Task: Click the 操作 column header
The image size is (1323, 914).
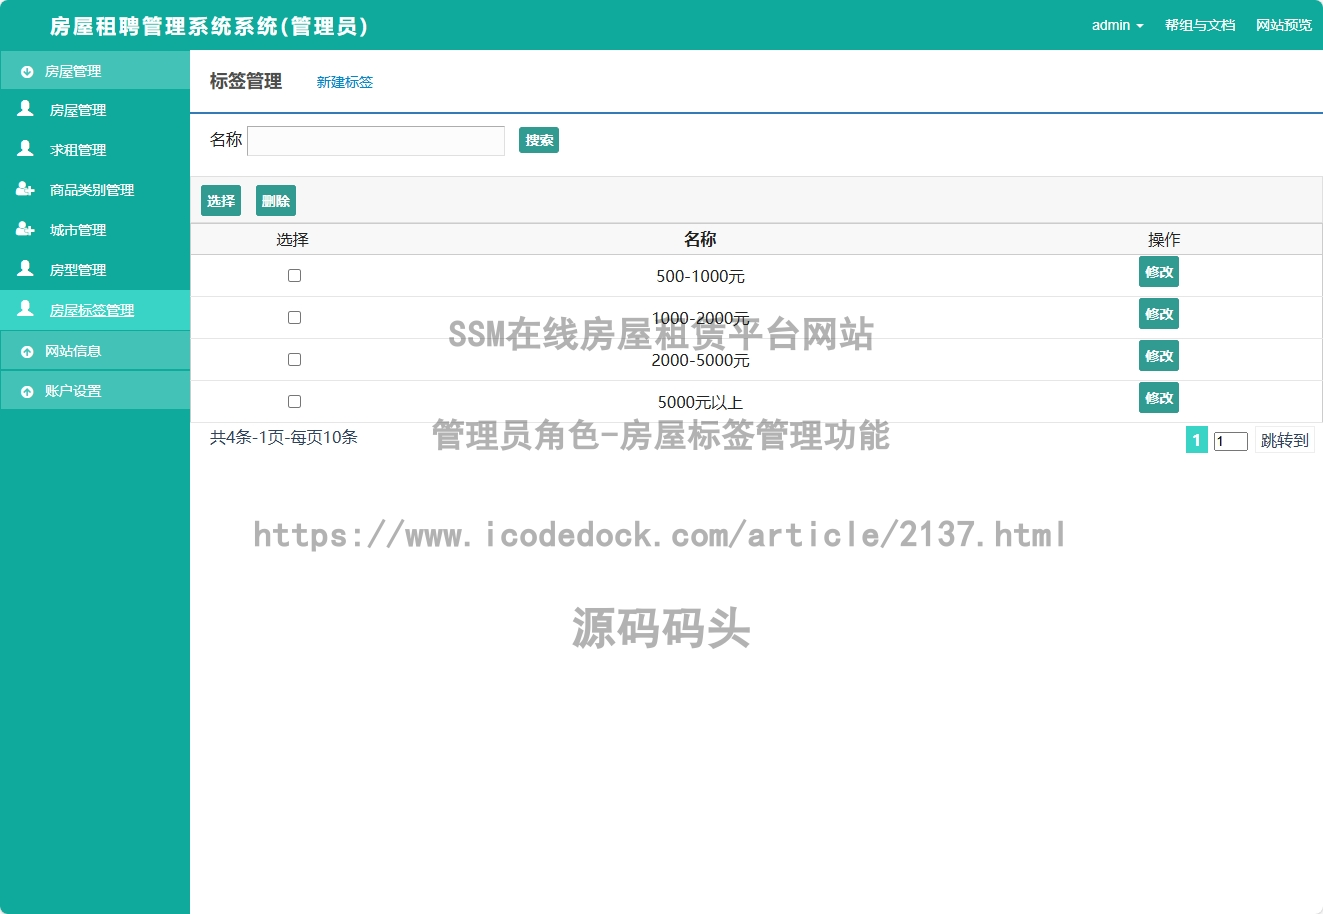Action: coord(1164,239)
